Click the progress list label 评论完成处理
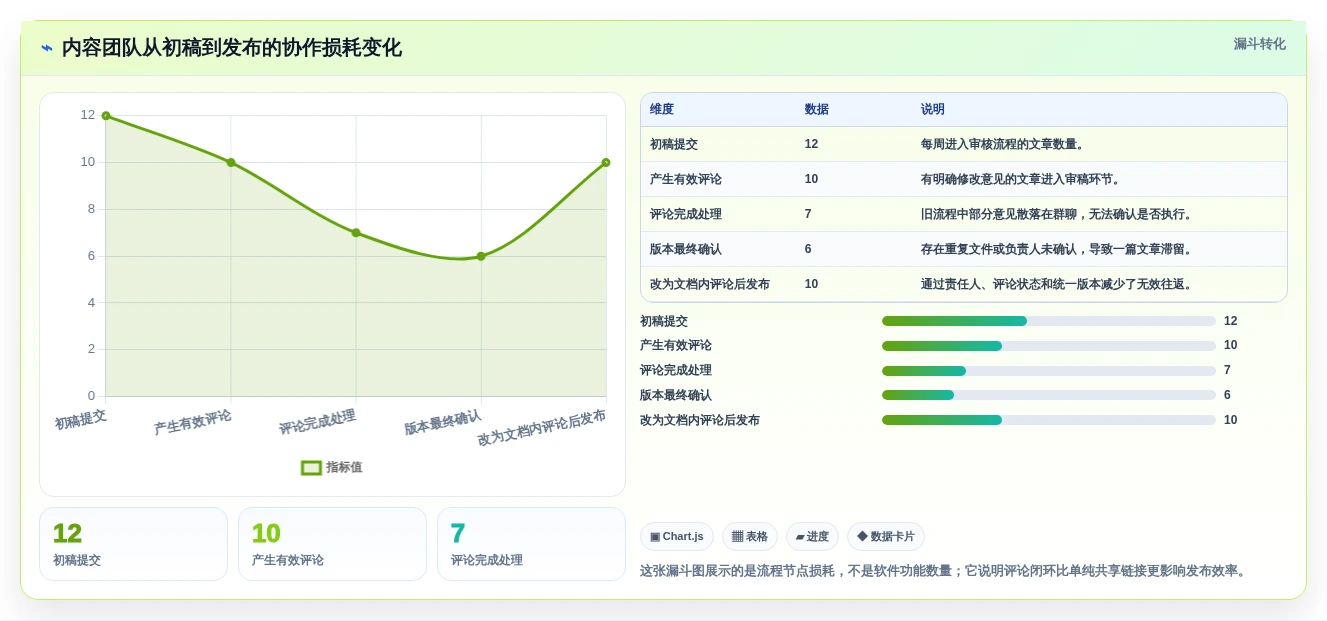Viewport: 1327px width, 621px height. point(676,370)
